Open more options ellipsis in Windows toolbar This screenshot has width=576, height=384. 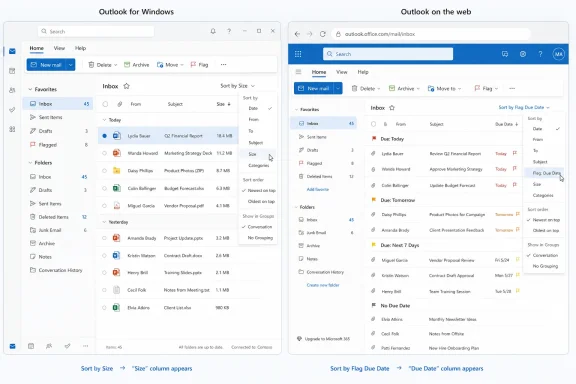[223, 65]
